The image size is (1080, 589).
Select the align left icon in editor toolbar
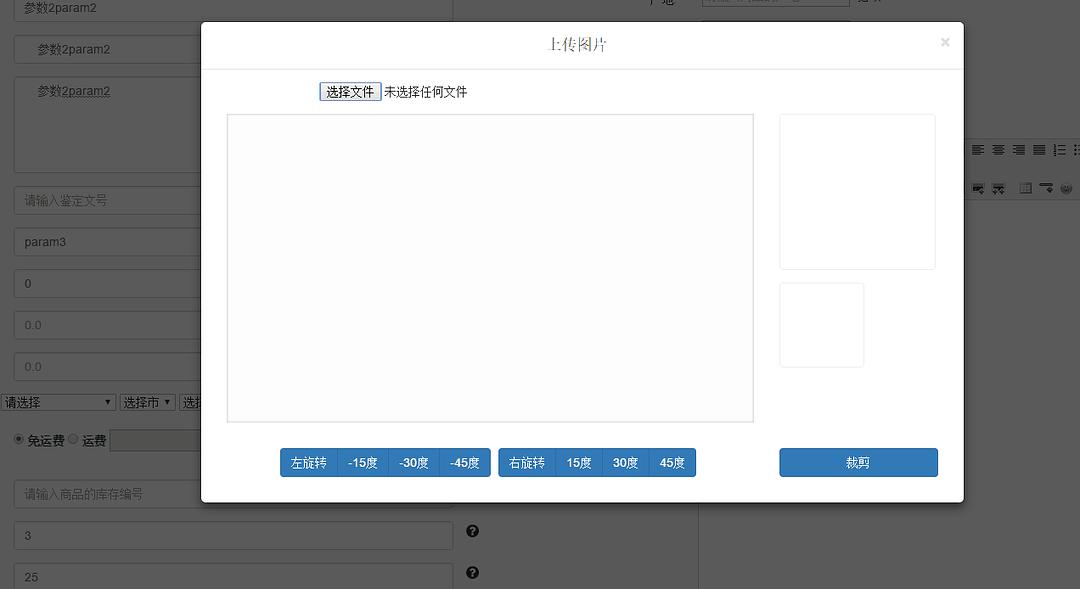977,150
